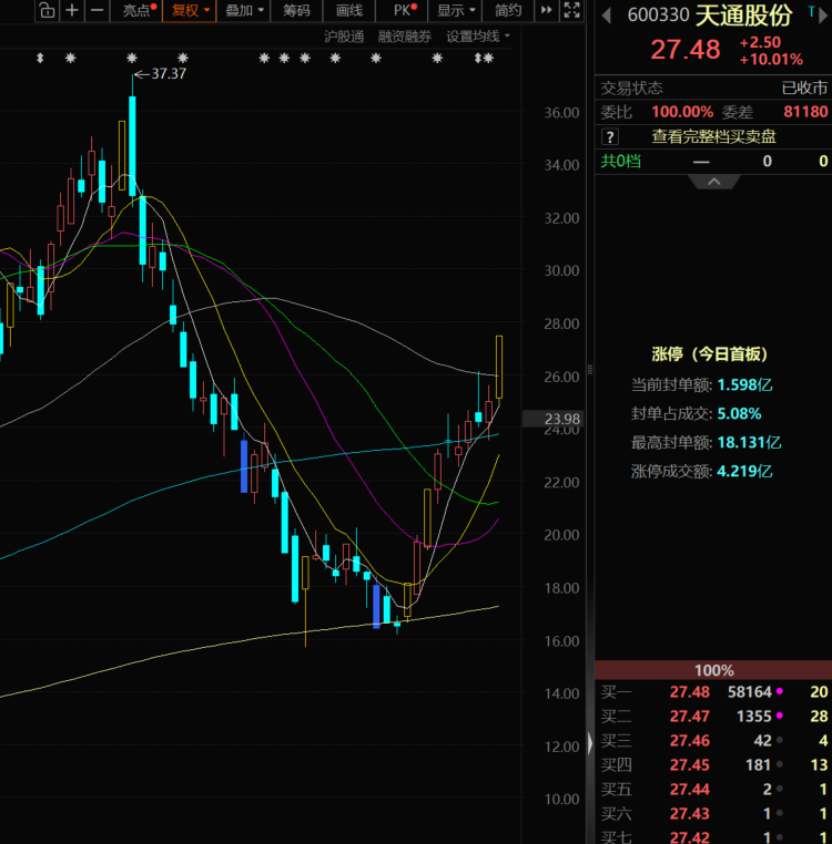Click the panel splitter handle beside chart
832x844 pixels.
click(x=590, y=369)
